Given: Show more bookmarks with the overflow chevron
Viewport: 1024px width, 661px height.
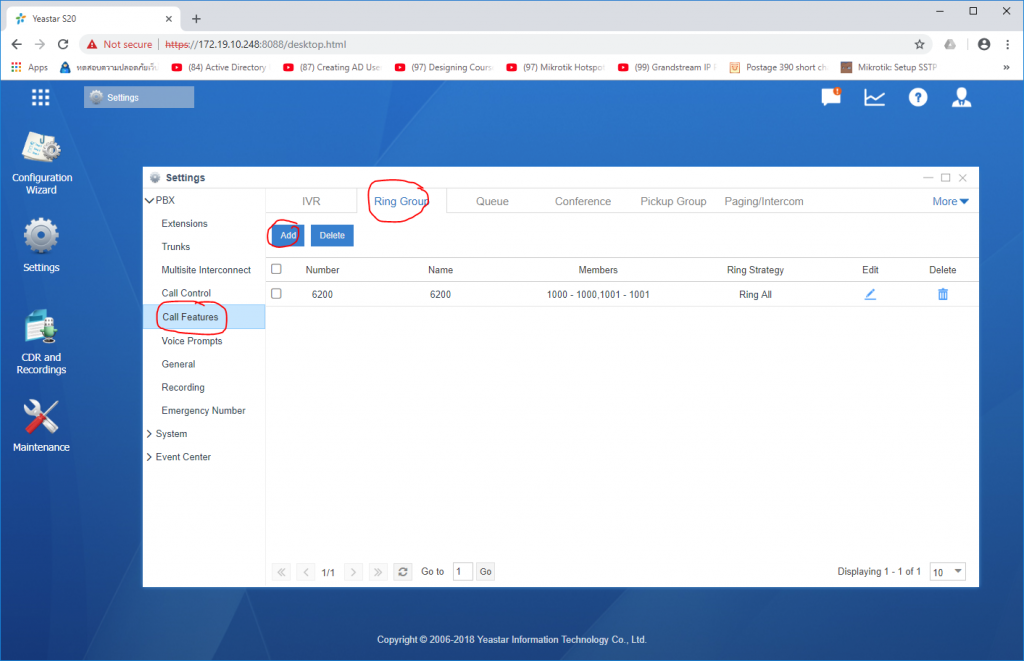Looking at the screenshot, I should 1006,67.
